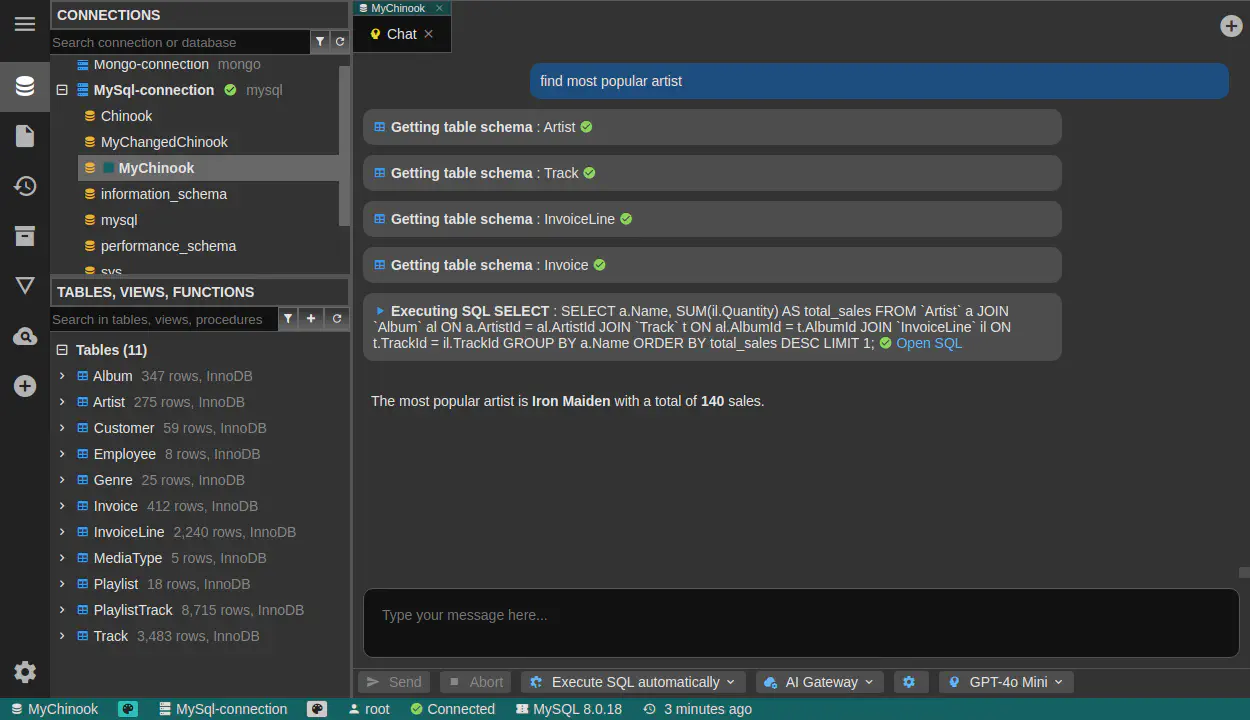Open the AI Gateway provider dropdown
Screen dimensions: 1250x720
tap(819, 682)
